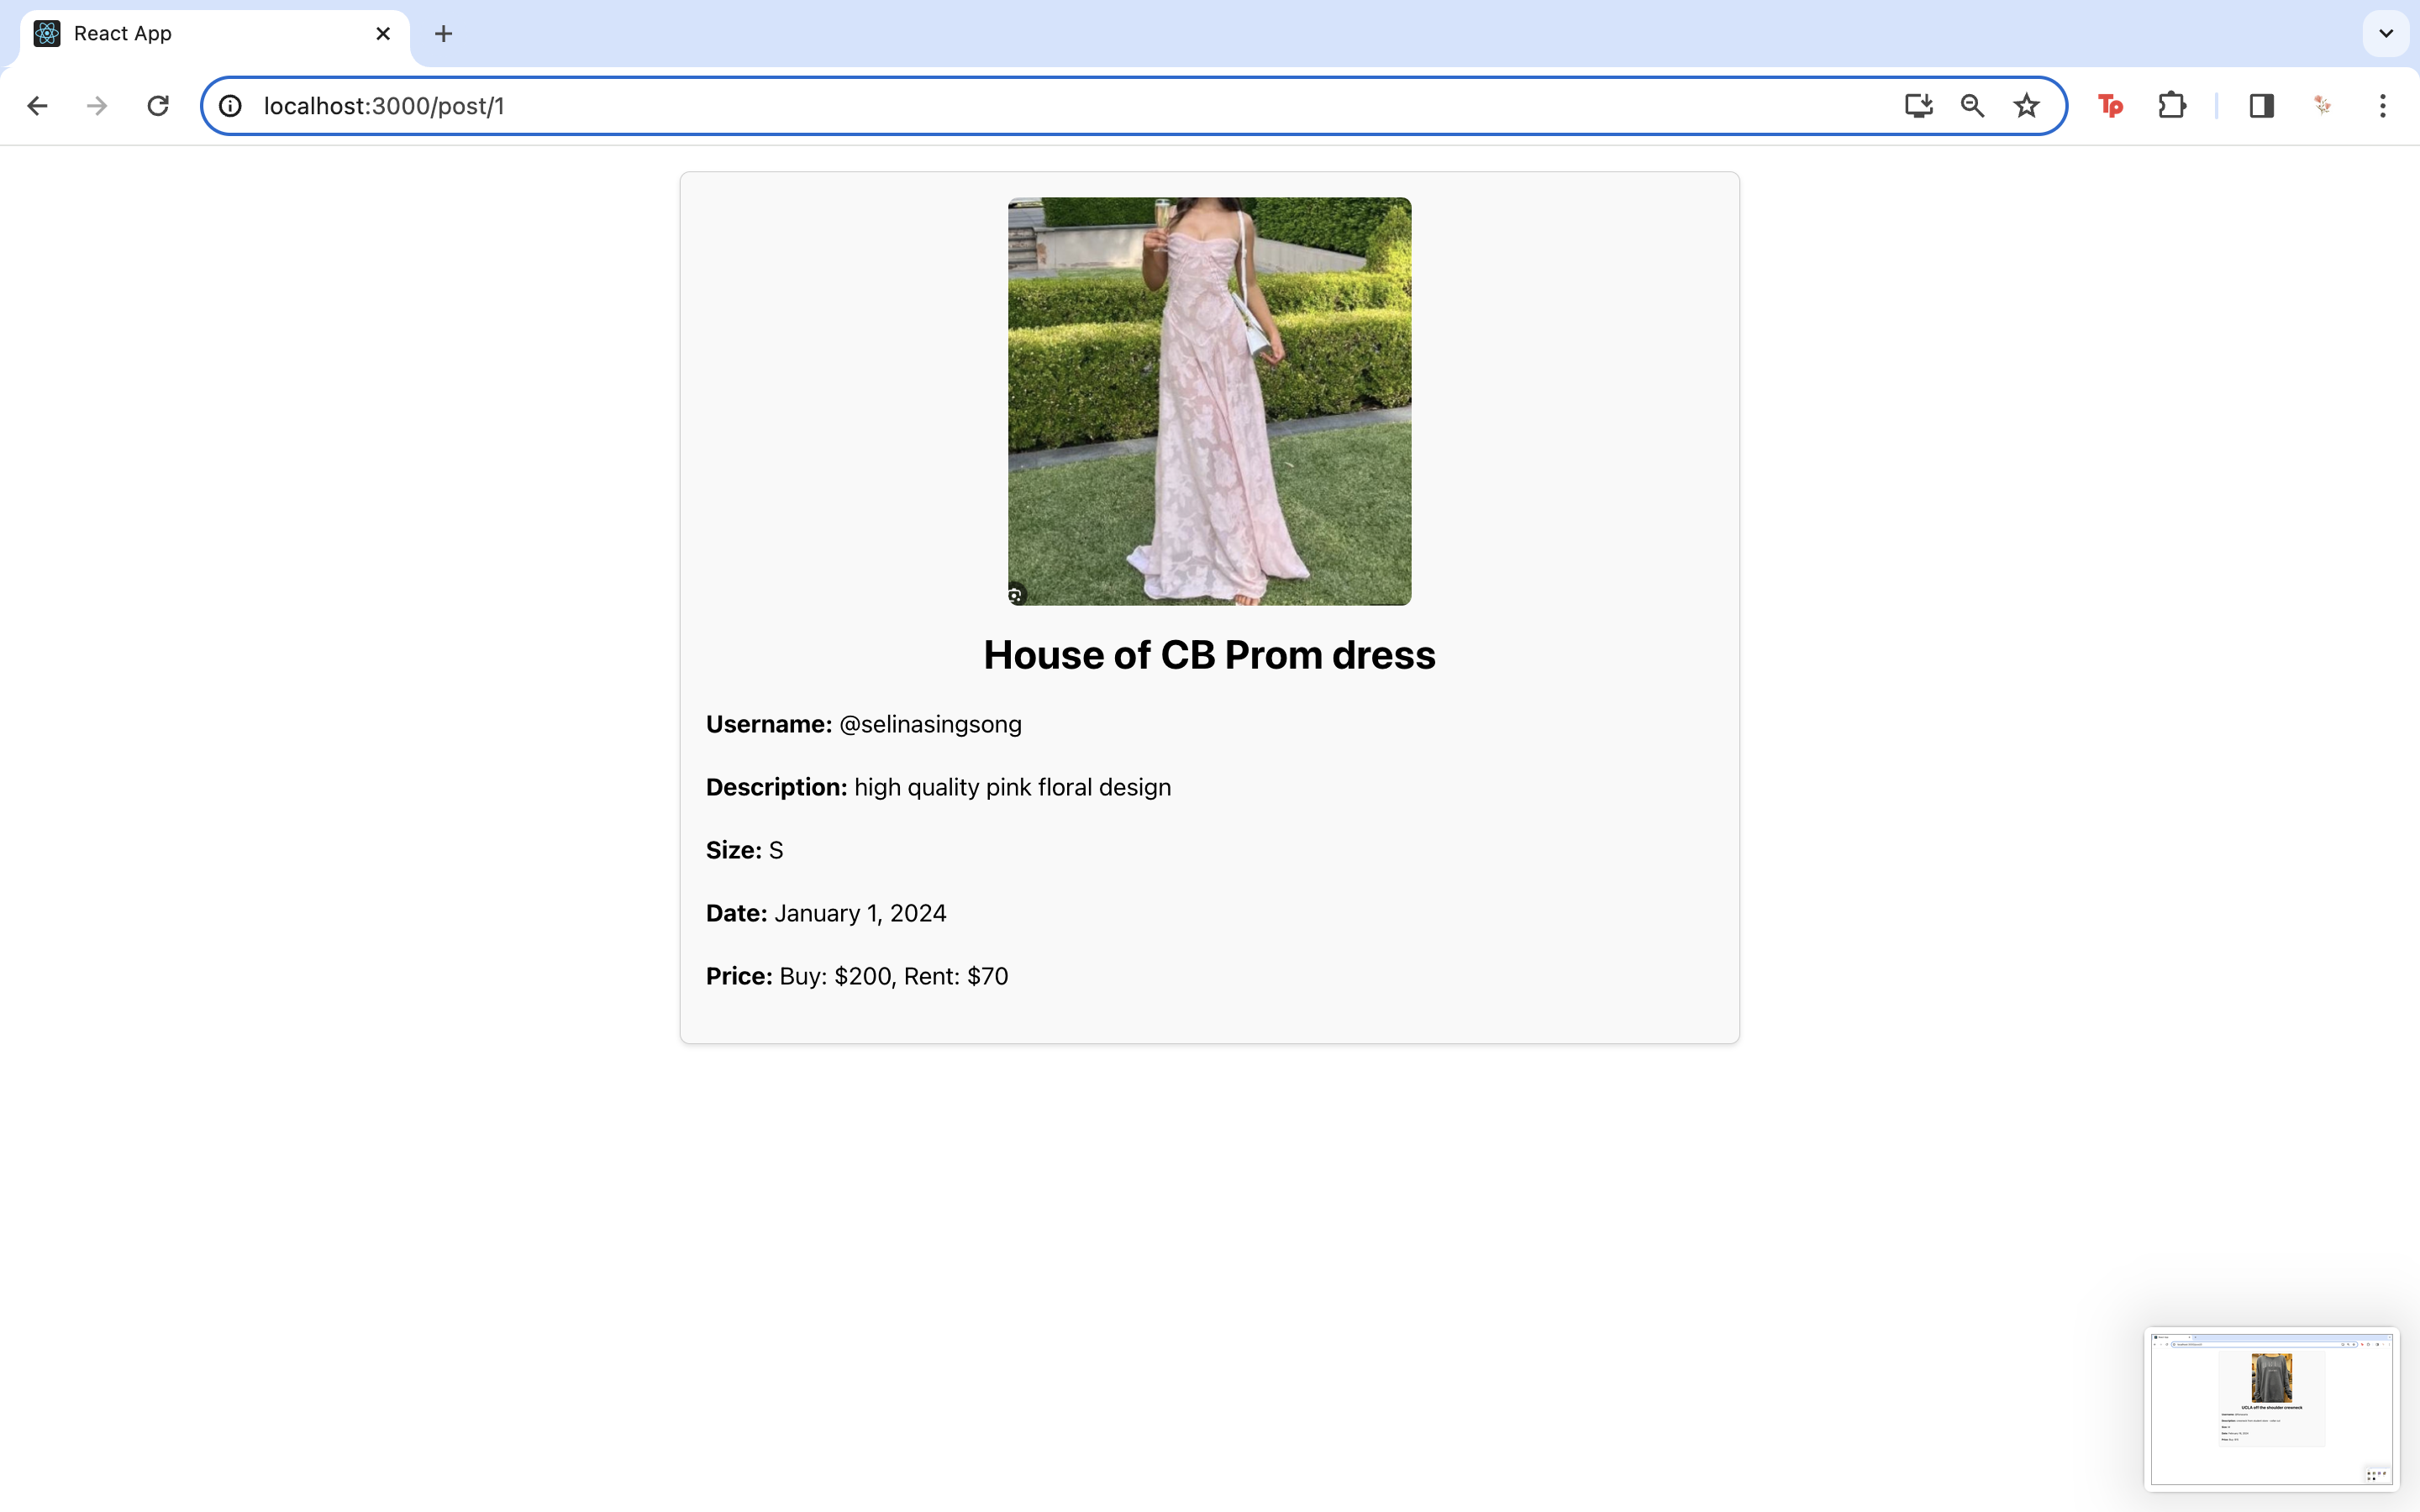Open the Extensions puzzle-piece menu
This screenshot has height=1512, width=2420.
coord(2172,106)
